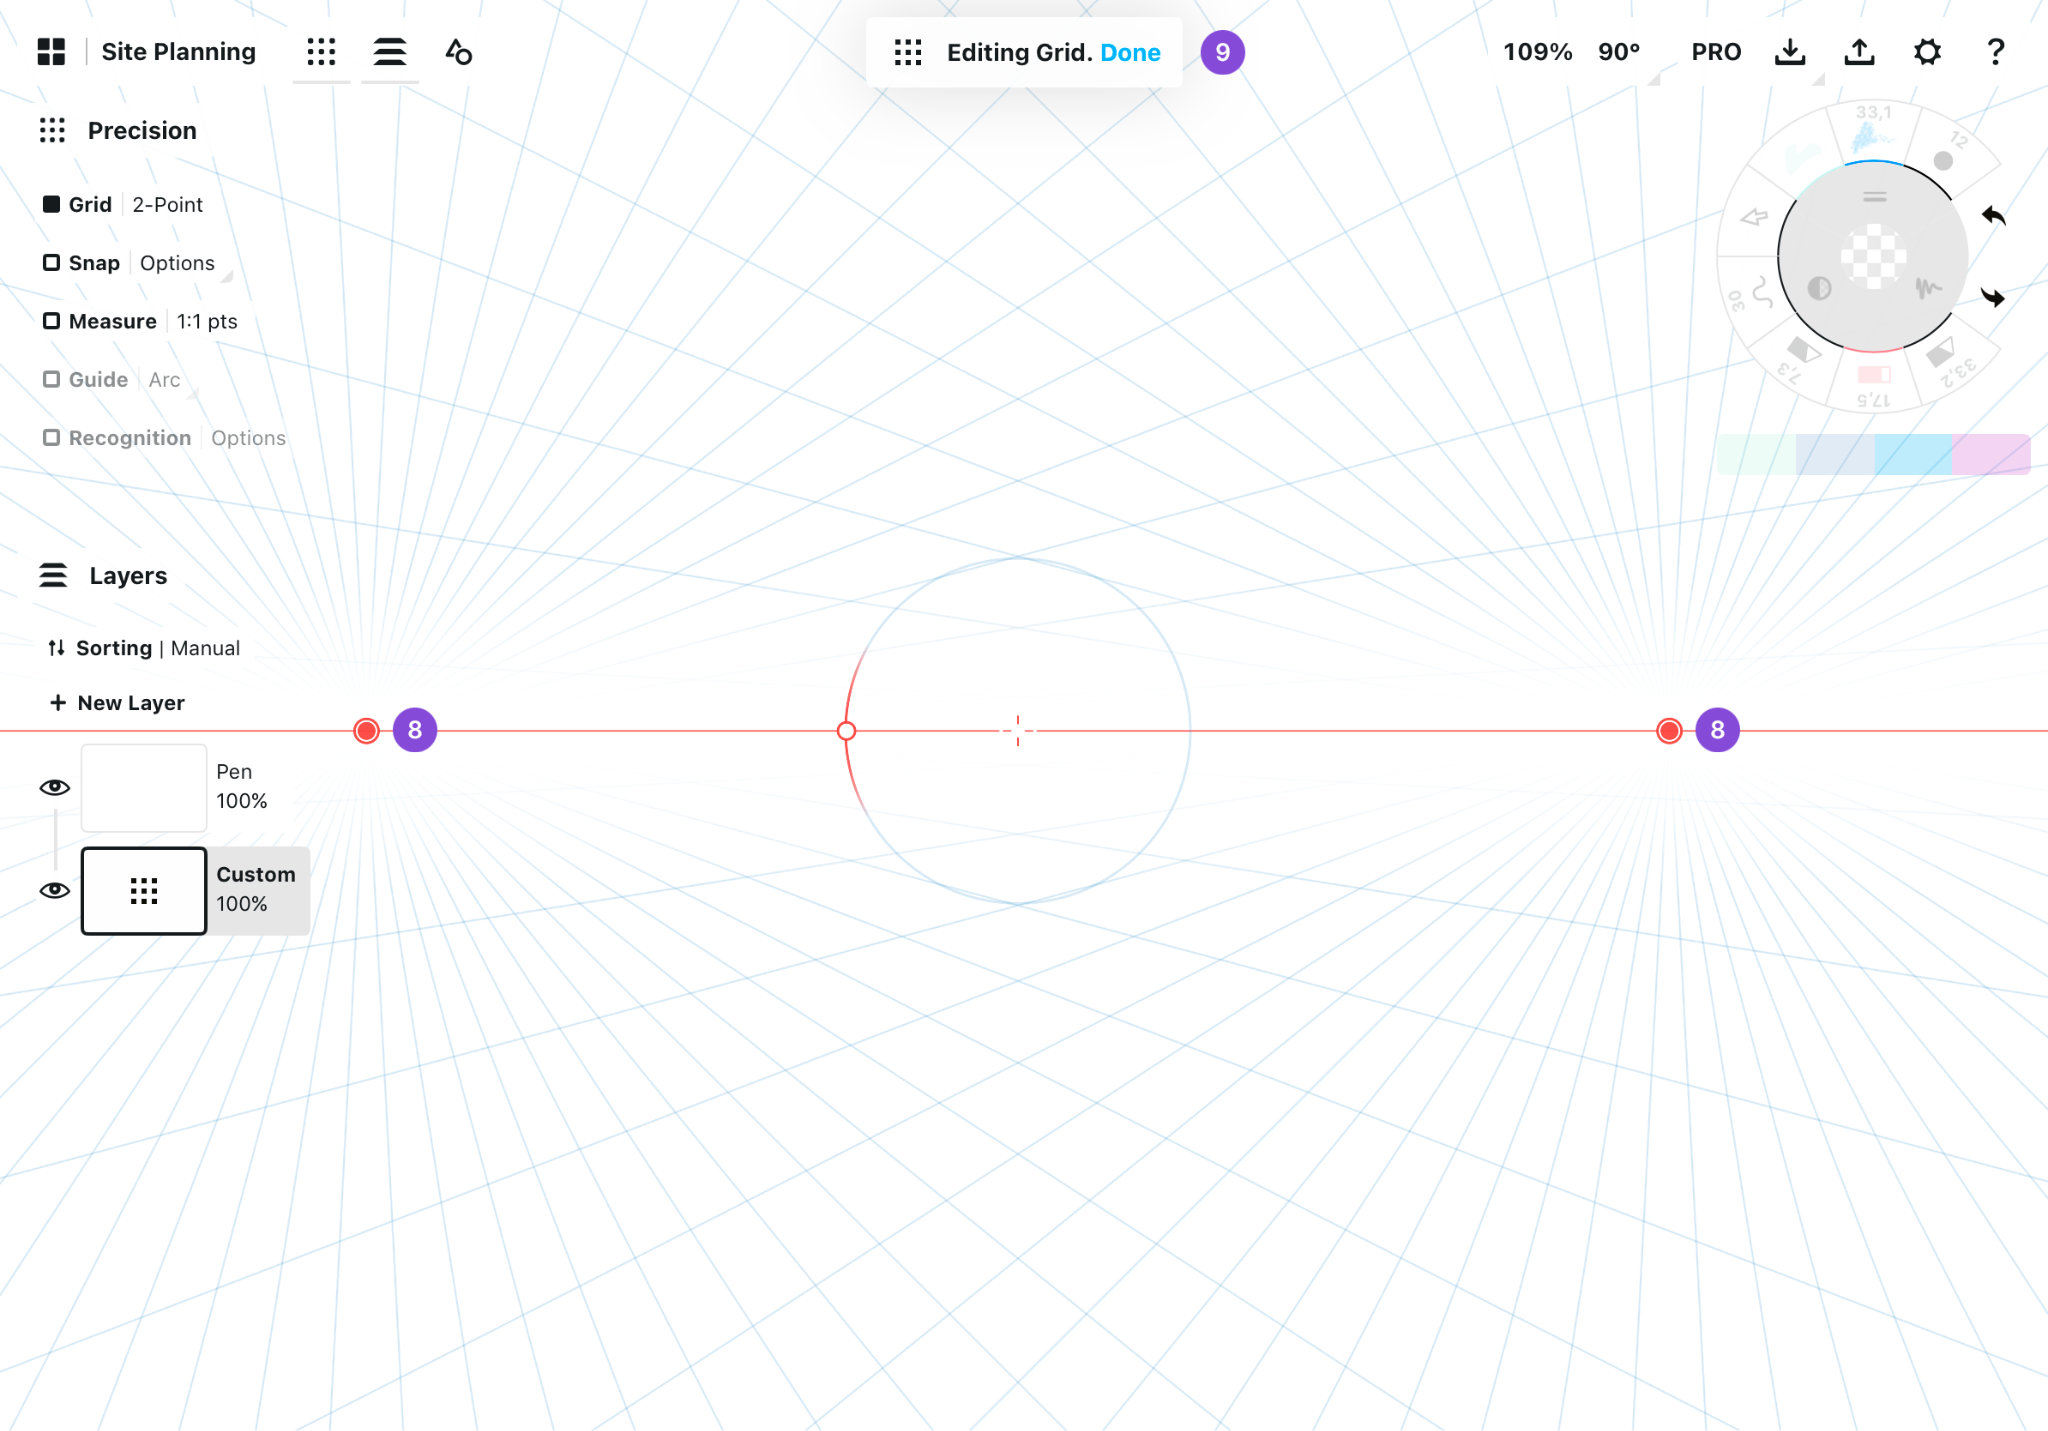This screenshot has height=1431, width=2048.
Task: Click the Redo arrow
Action: (1993, 297)
